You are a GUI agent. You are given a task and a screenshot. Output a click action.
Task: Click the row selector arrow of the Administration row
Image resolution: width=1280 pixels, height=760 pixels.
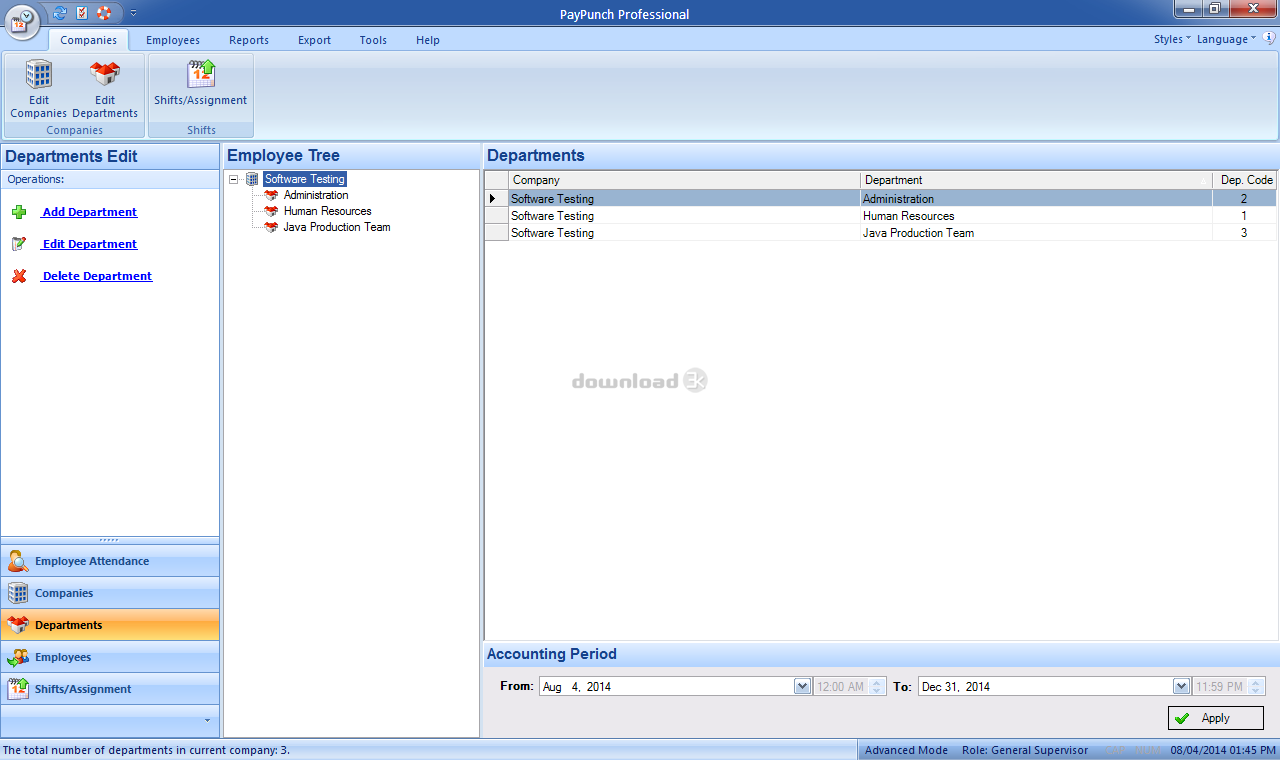coord(496,198)
